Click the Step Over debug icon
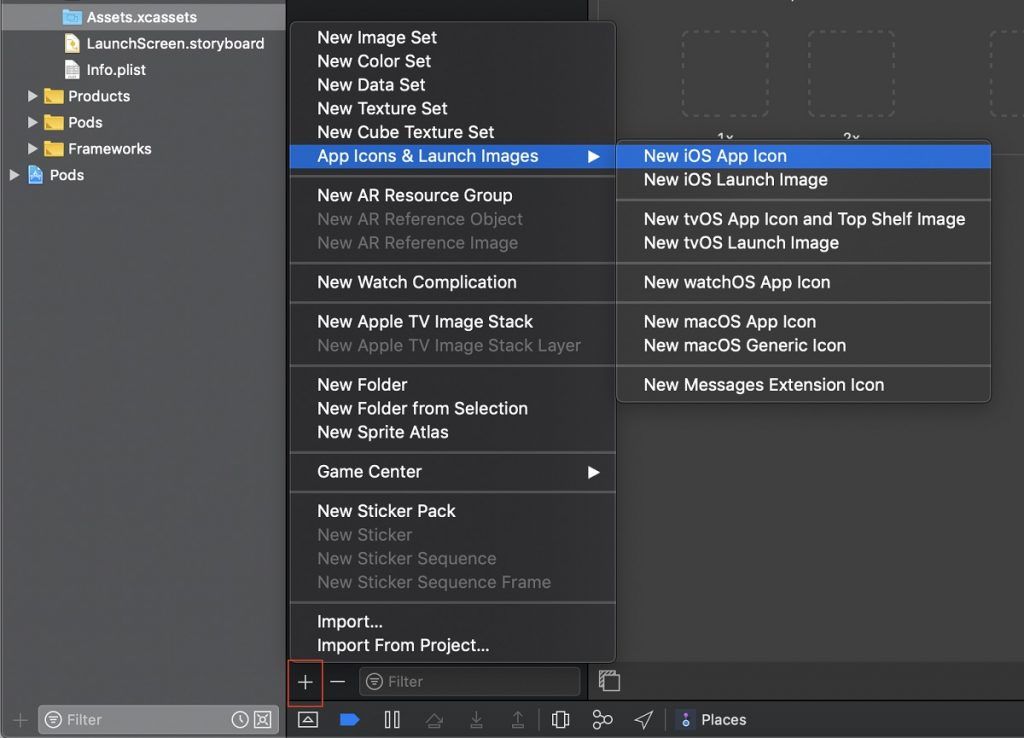 click(x=434, y=720)
